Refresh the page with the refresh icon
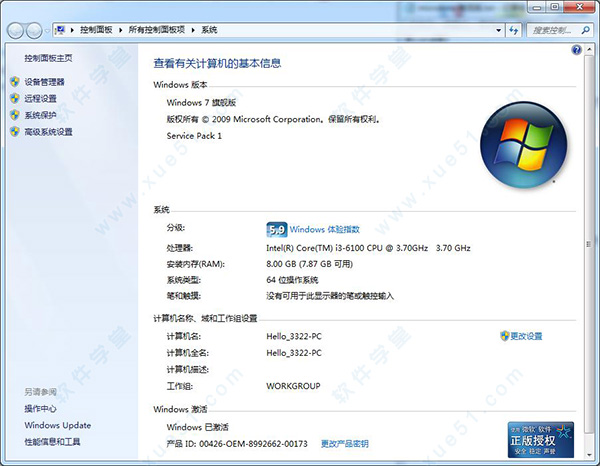600x466 pixels. [x=514, y=30]
